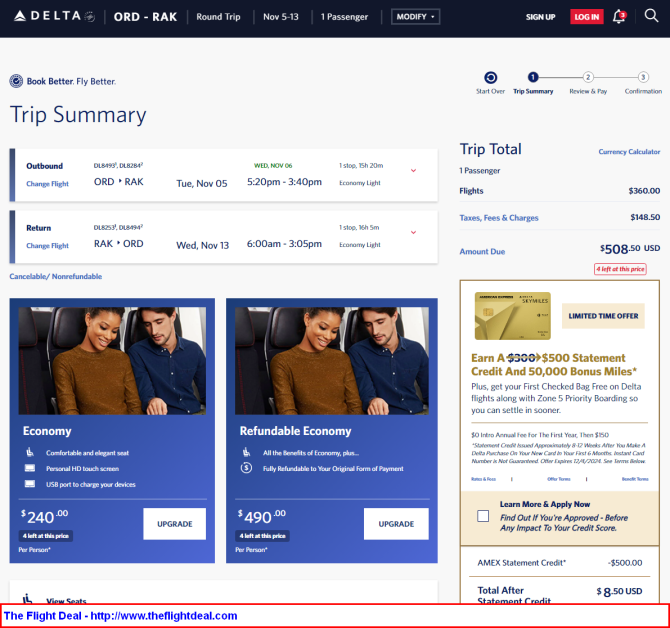Open the Currency Calculator link
The width and height of the screenshot is (670, 628).
629,152
